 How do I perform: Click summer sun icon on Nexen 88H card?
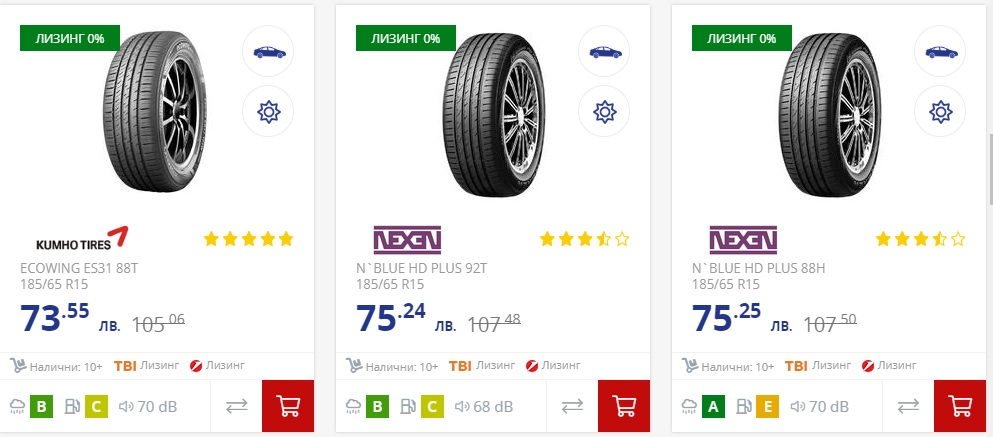click(940, 111)
